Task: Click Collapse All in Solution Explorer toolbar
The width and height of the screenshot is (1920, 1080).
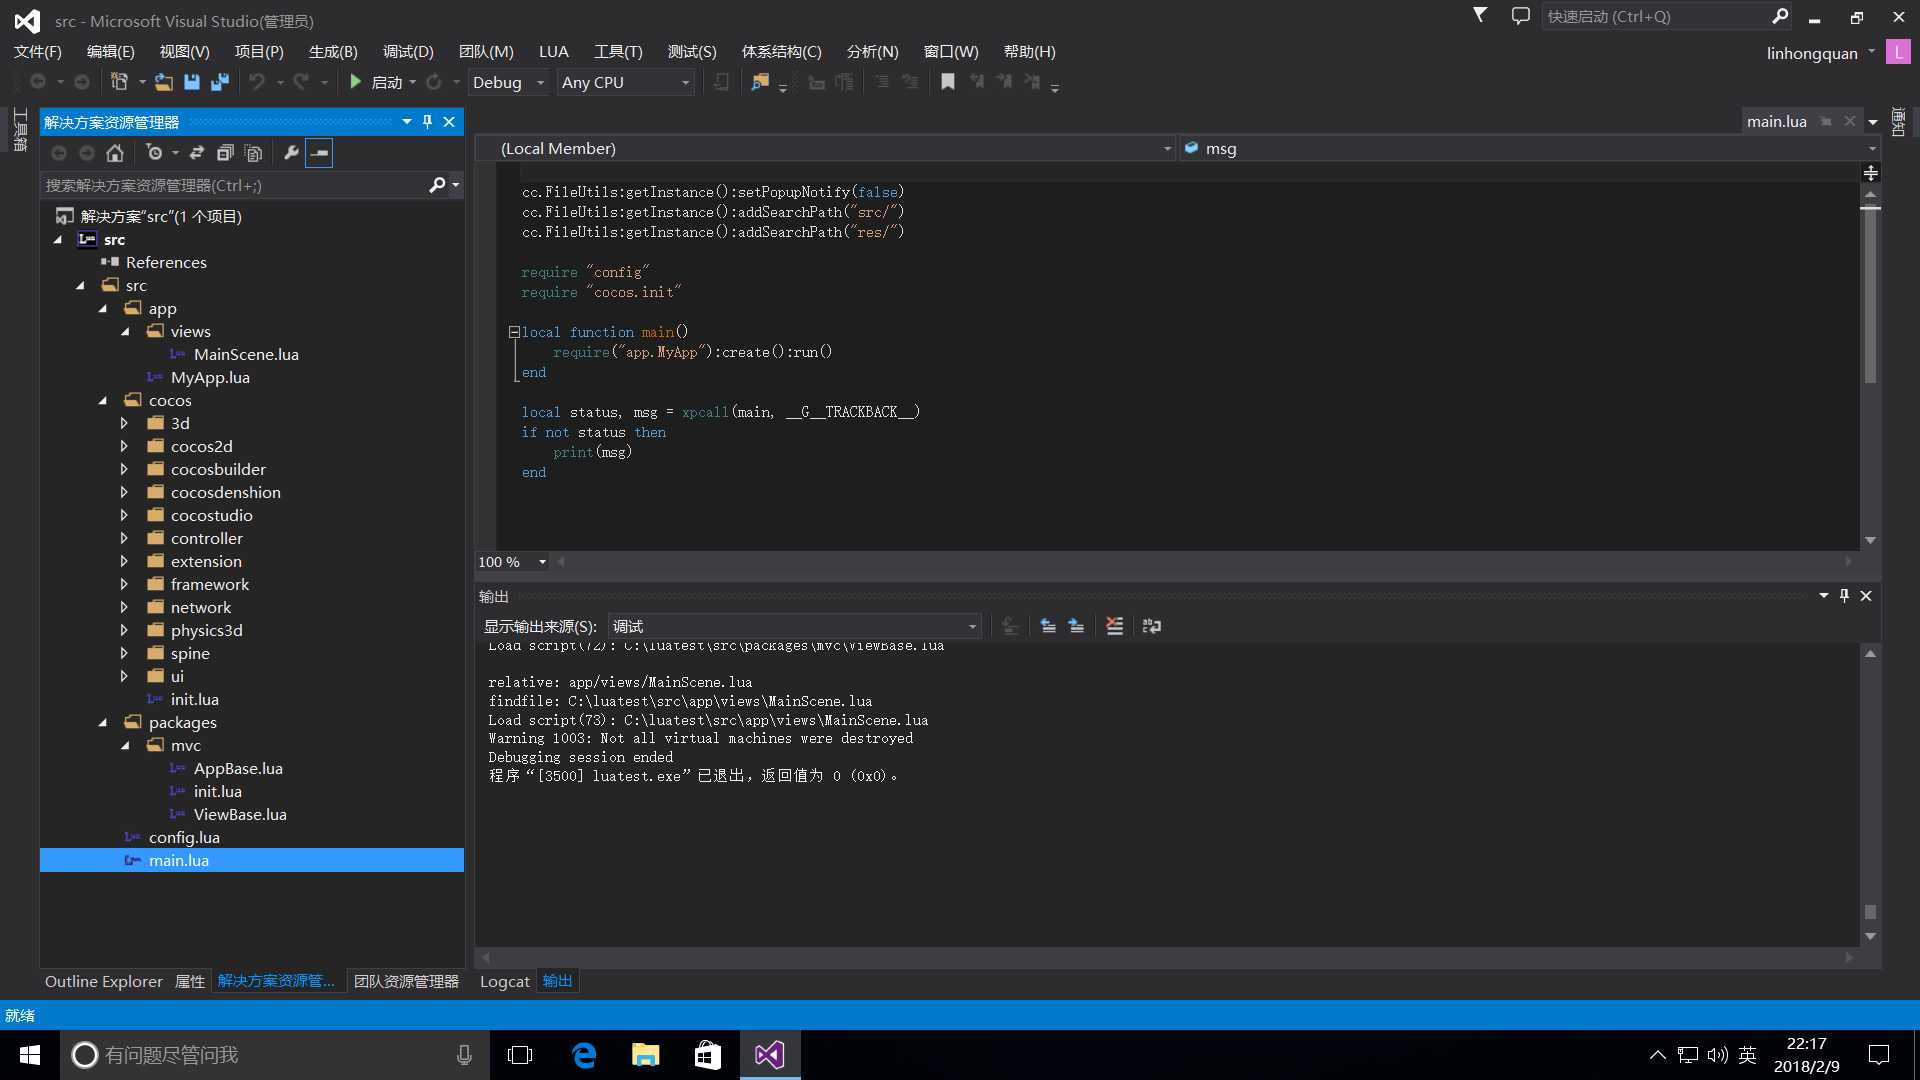Action: coord(225,153)
